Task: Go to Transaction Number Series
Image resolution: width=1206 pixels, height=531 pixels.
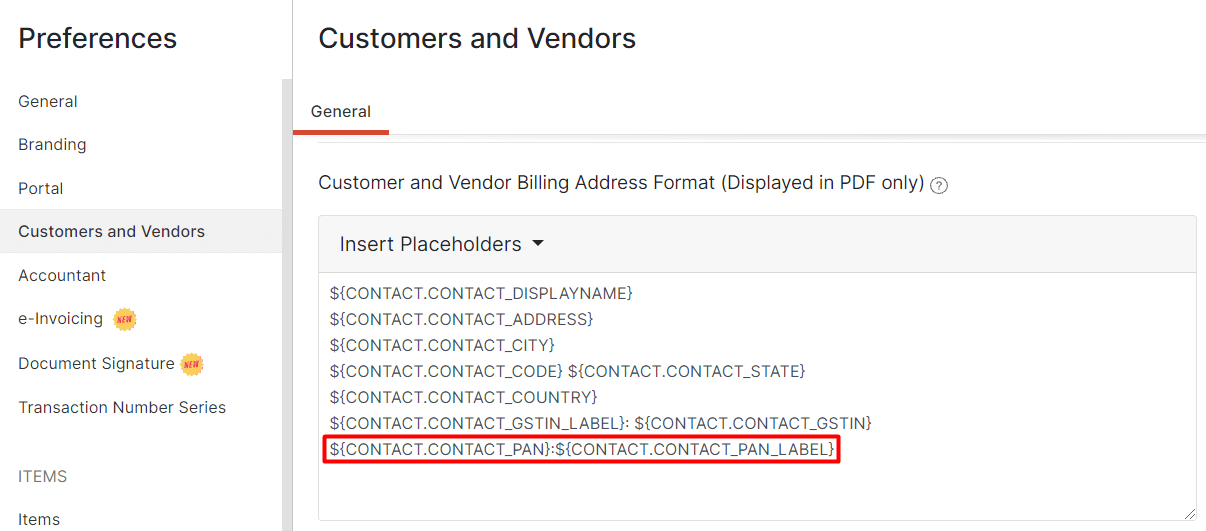Action: 122,407
